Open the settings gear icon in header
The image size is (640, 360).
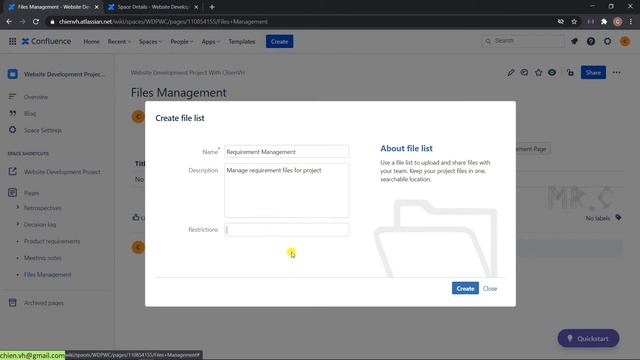pyautogui.click(x=607, y=41)
